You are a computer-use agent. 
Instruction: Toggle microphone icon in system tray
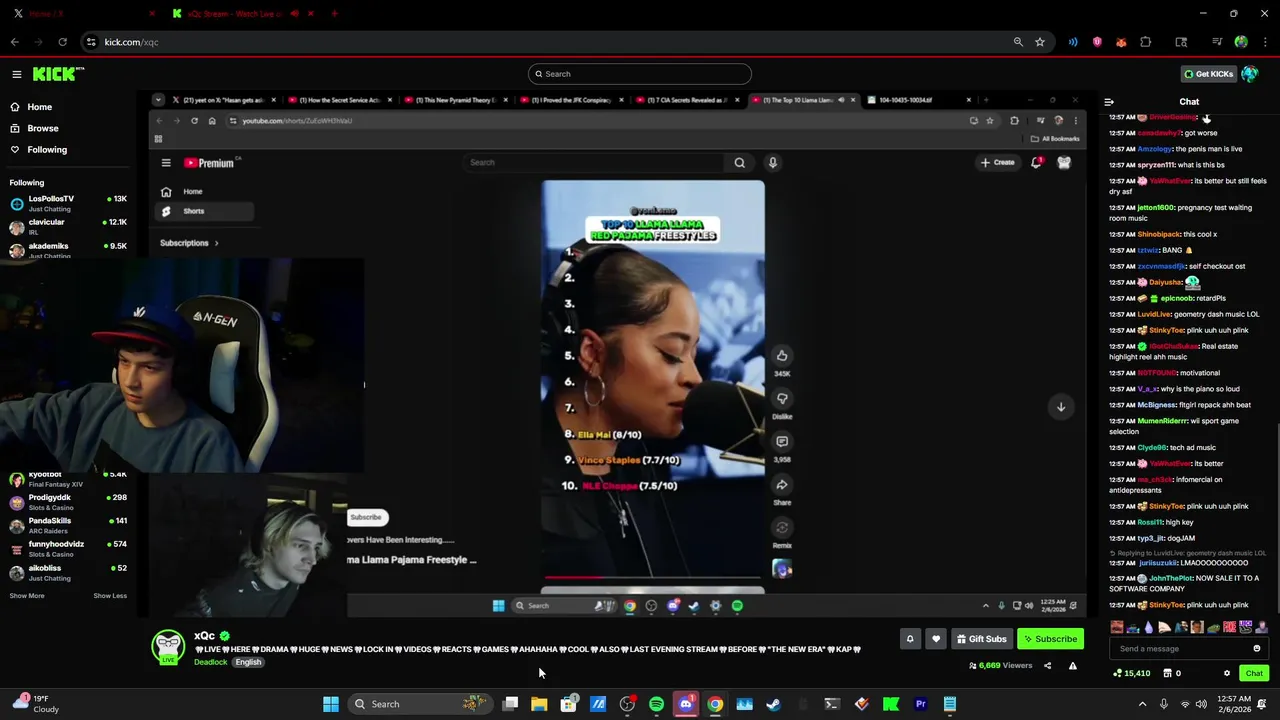(x=1163, y=704)
